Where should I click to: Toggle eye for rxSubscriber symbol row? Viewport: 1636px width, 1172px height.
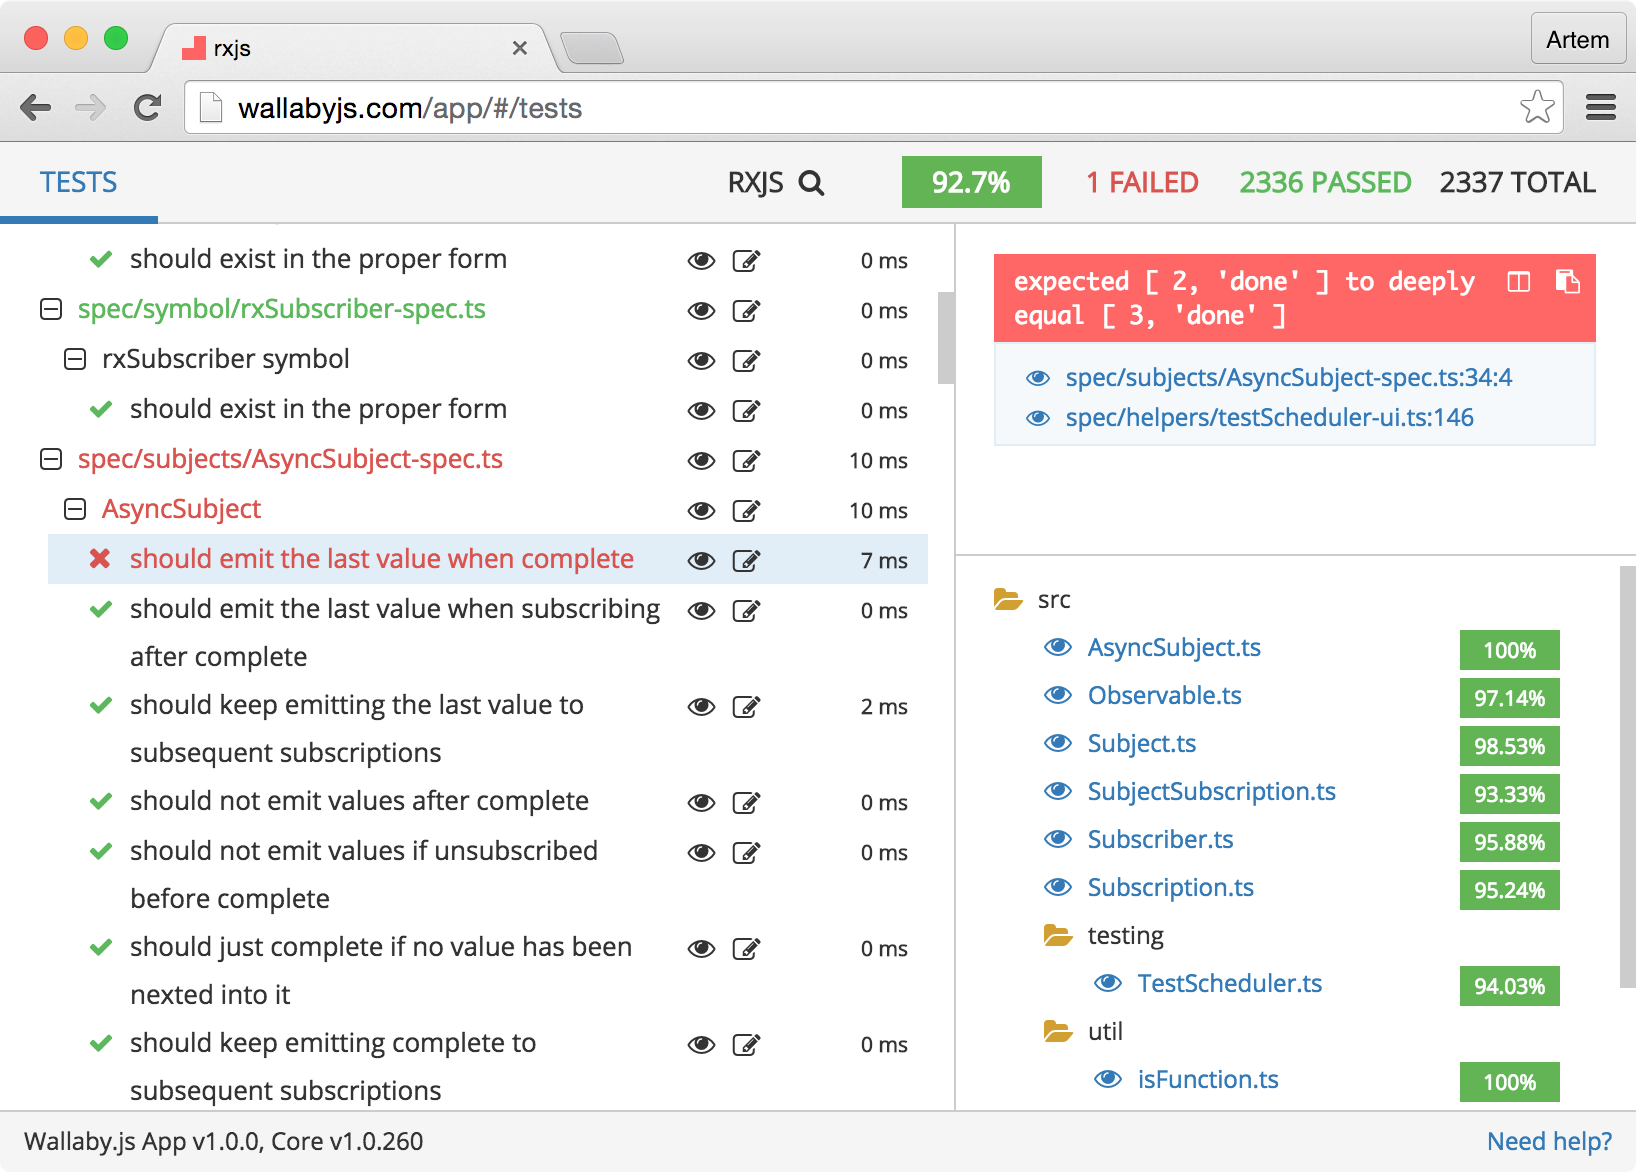pyautogui.click(x=701, y=361)
